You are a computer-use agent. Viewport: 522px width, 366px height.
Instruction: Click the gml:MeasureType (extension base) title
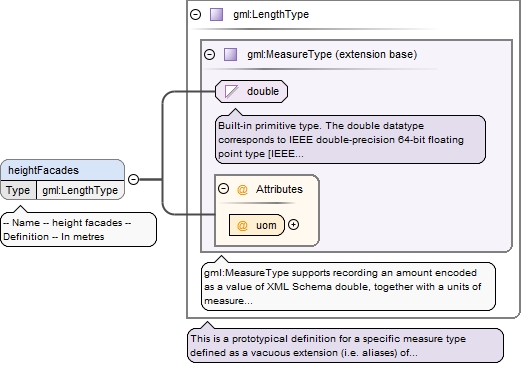click(332, 54)
